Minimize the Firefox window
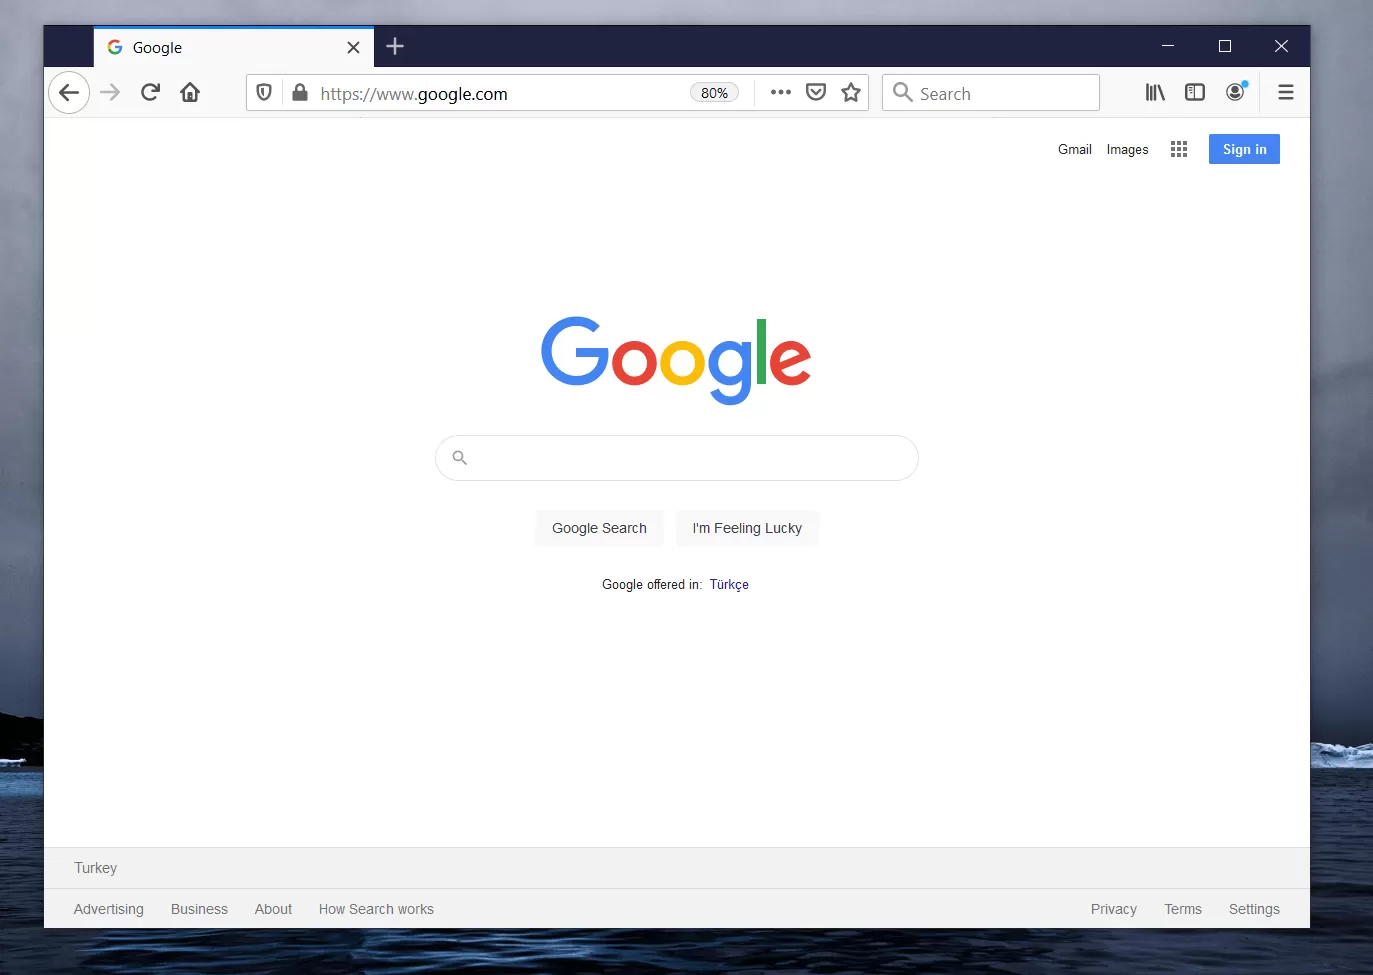Image resolution: width=1373 pixels, height=975 pixels. 1168,46
